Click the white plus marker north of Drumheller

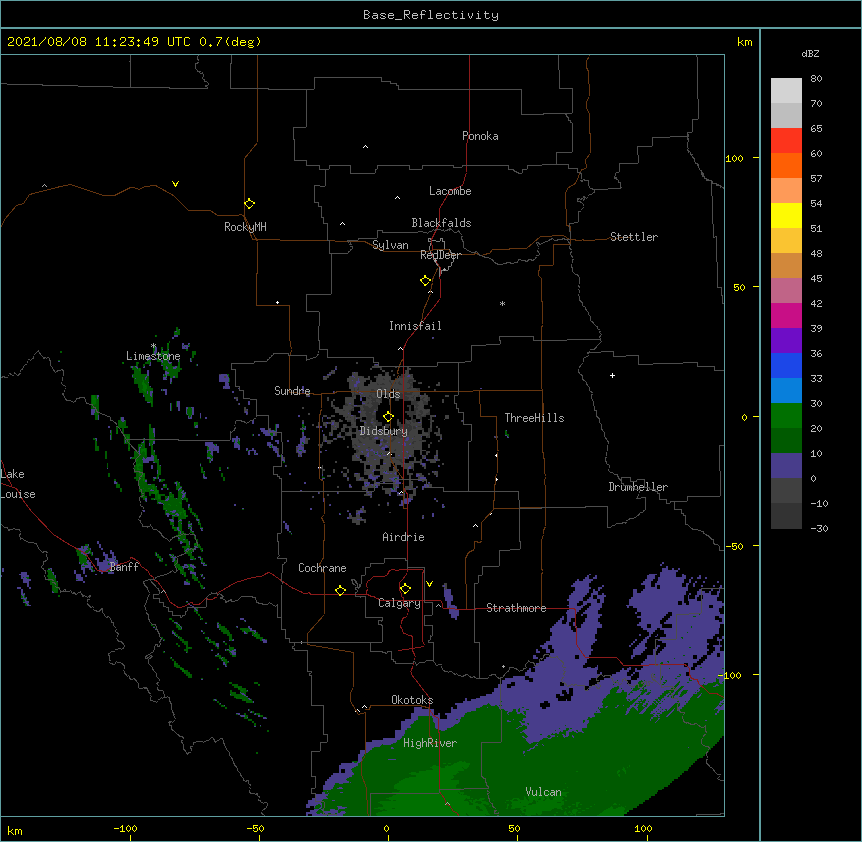612,375
